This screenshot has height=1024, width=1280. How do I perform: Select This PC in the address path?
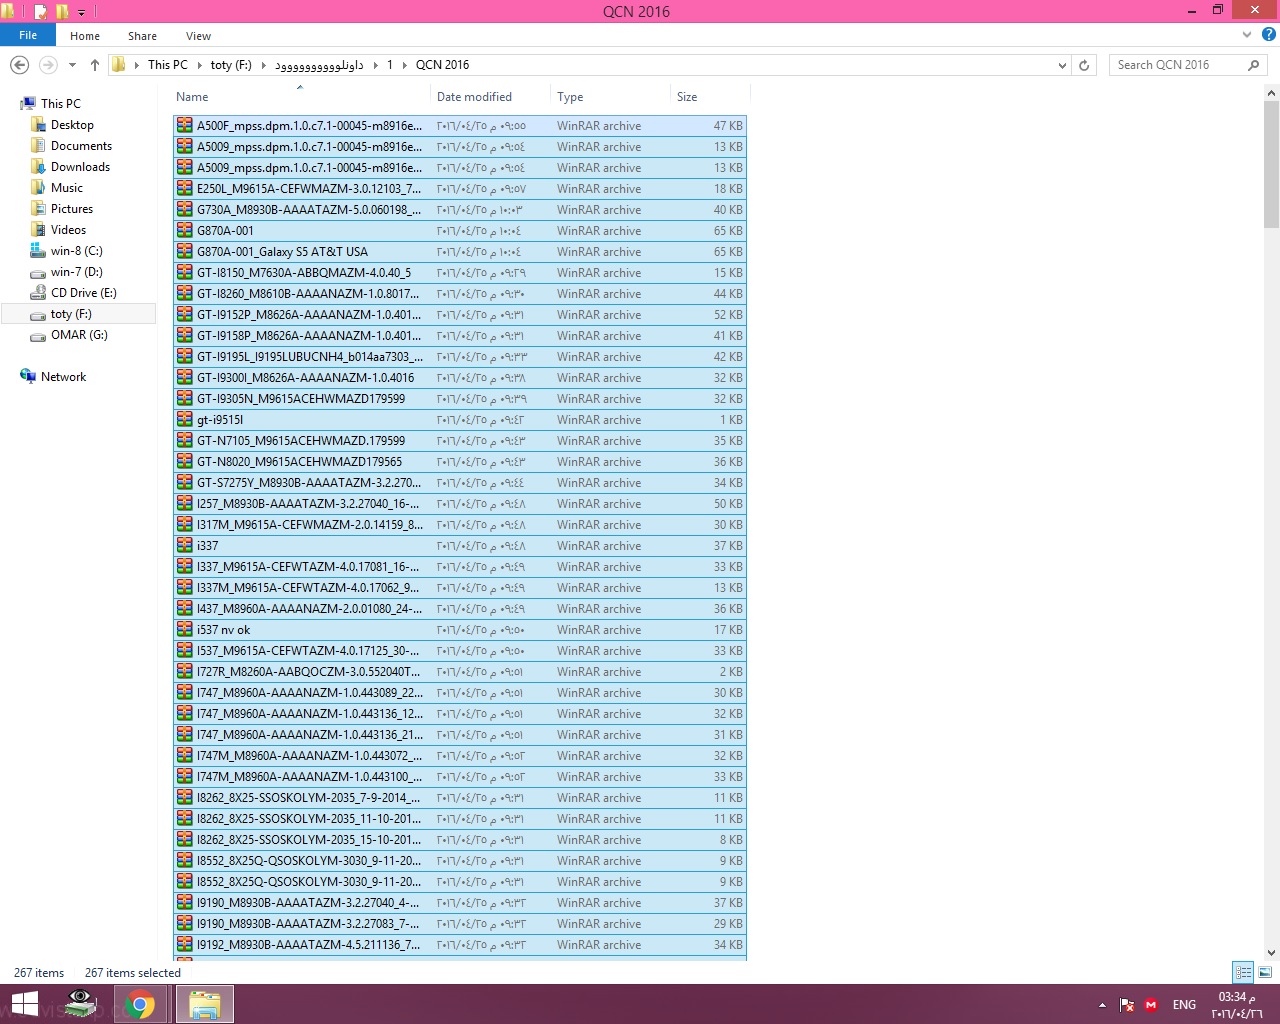pos(168,65)
